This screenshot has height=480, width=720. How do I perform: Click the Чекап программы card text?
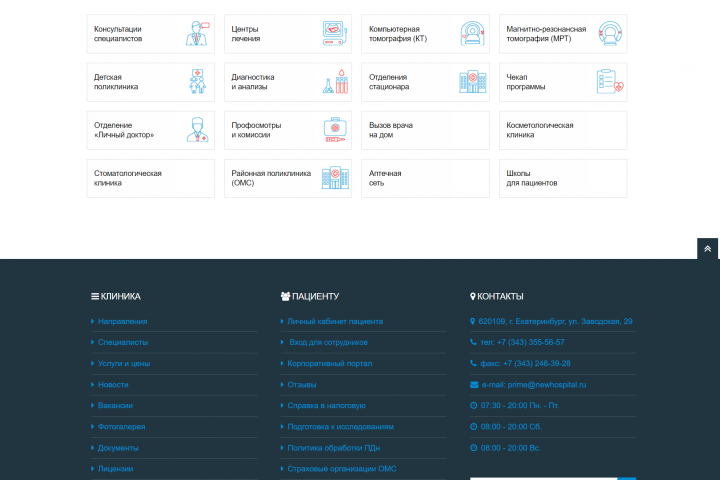526,82
